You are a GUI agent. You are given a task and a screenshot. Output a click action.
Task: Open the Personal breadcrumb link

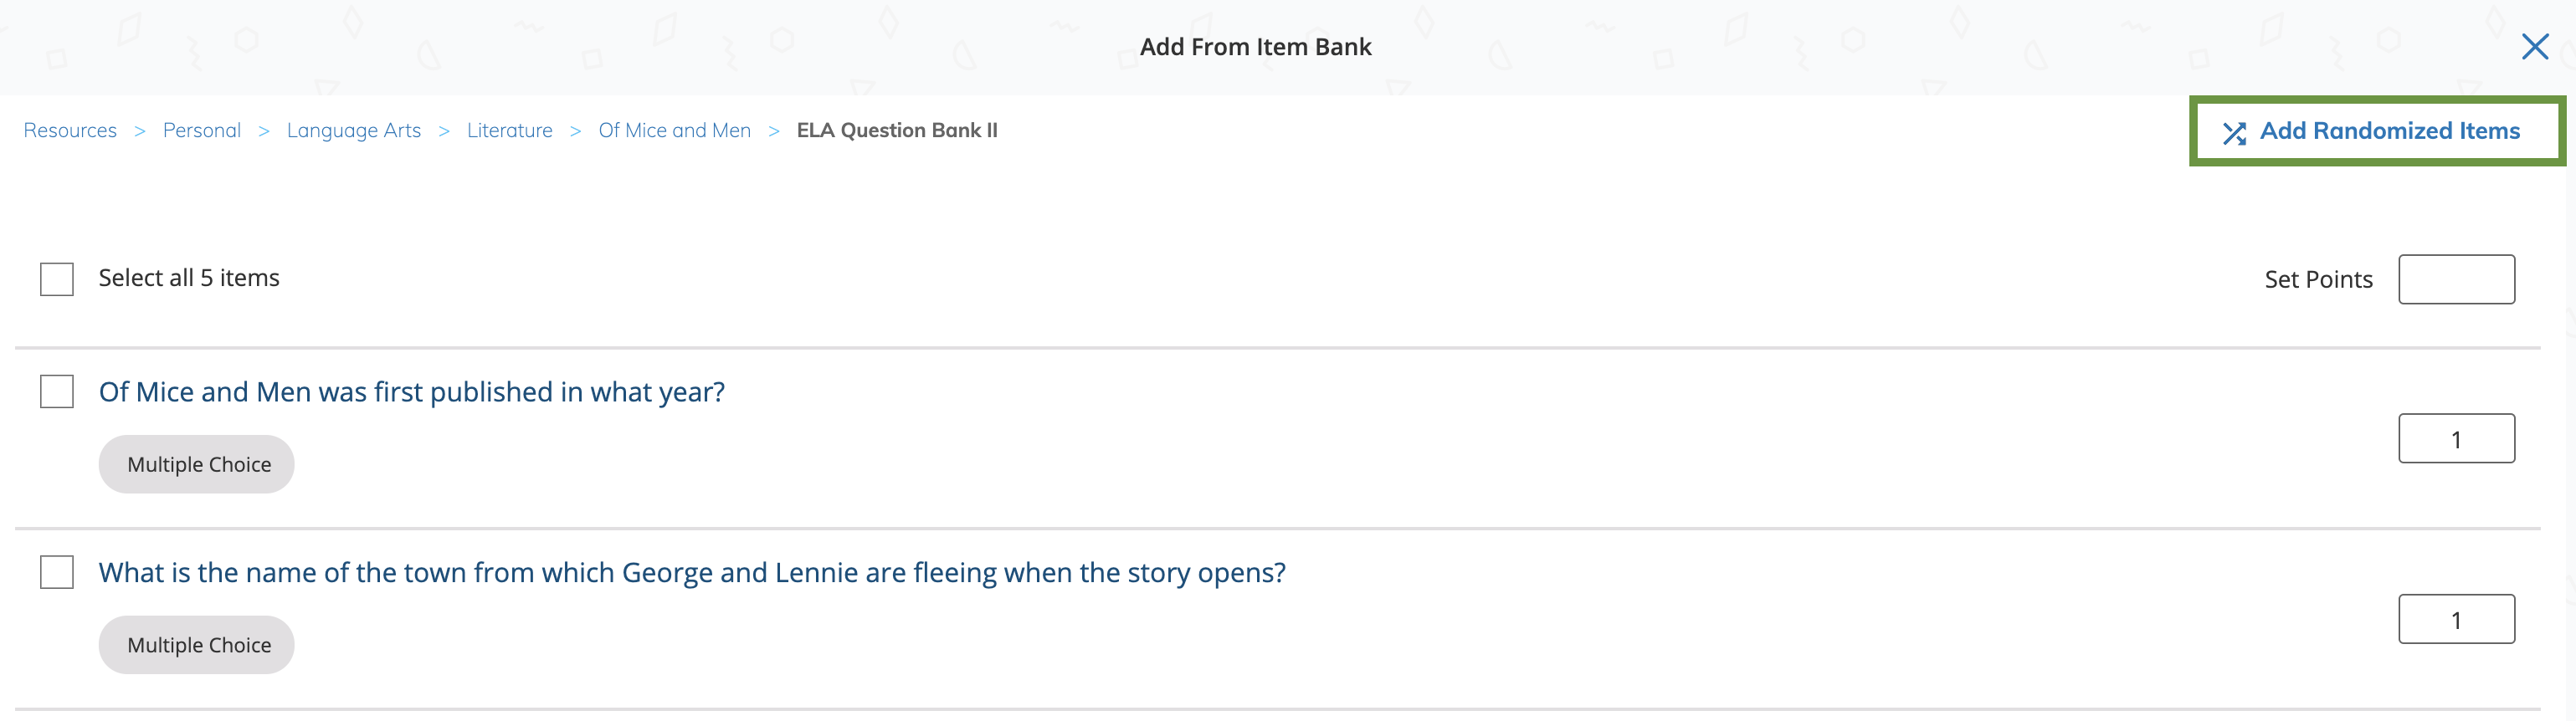coord(201,130)
